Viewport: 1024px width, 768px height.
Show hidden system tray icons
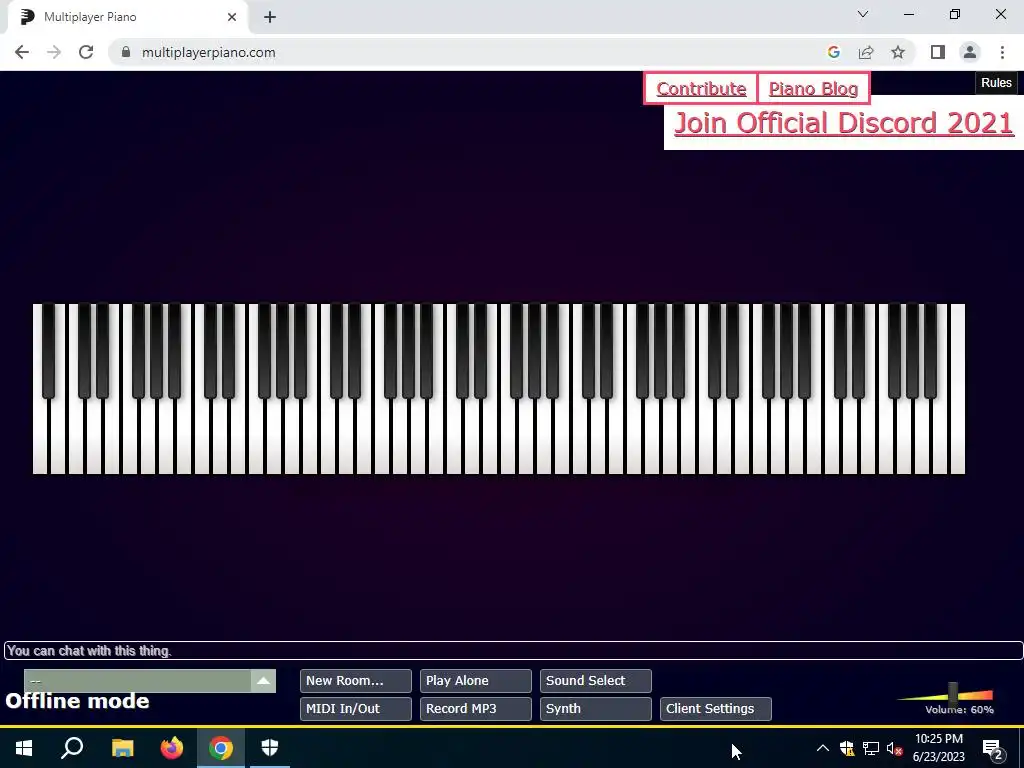823,748
